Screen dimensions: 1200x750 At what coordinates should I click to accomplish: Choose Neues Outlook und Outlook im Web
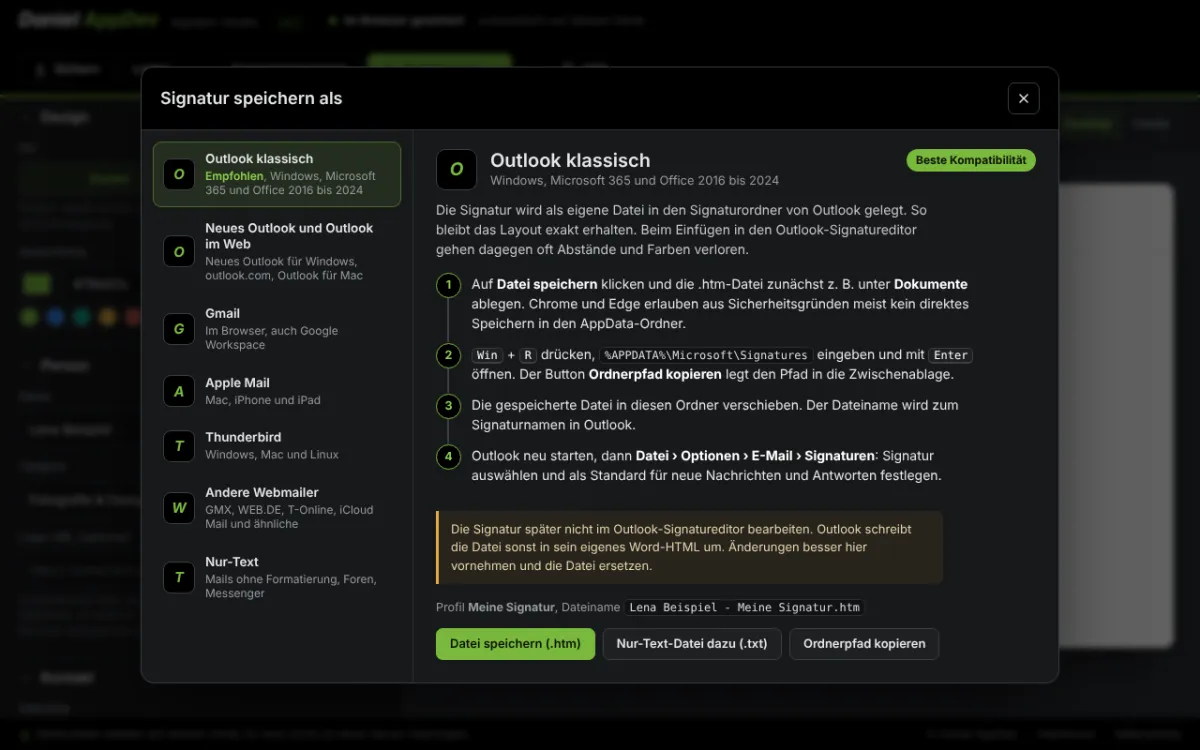[277, 251]
